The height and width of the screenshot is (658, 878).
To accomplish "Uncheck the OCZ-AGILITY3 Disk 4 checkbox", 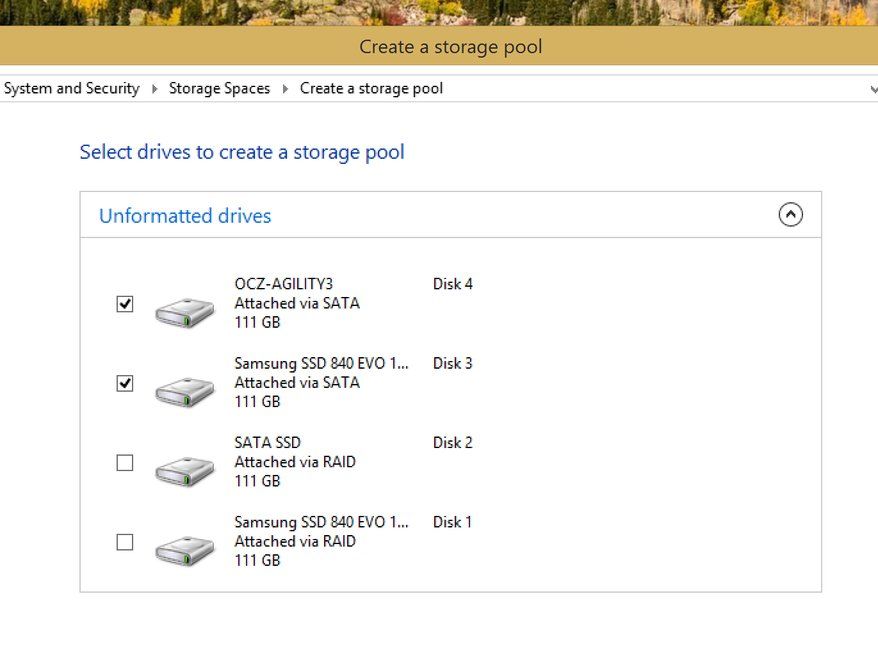I will (x=125, y=304).
